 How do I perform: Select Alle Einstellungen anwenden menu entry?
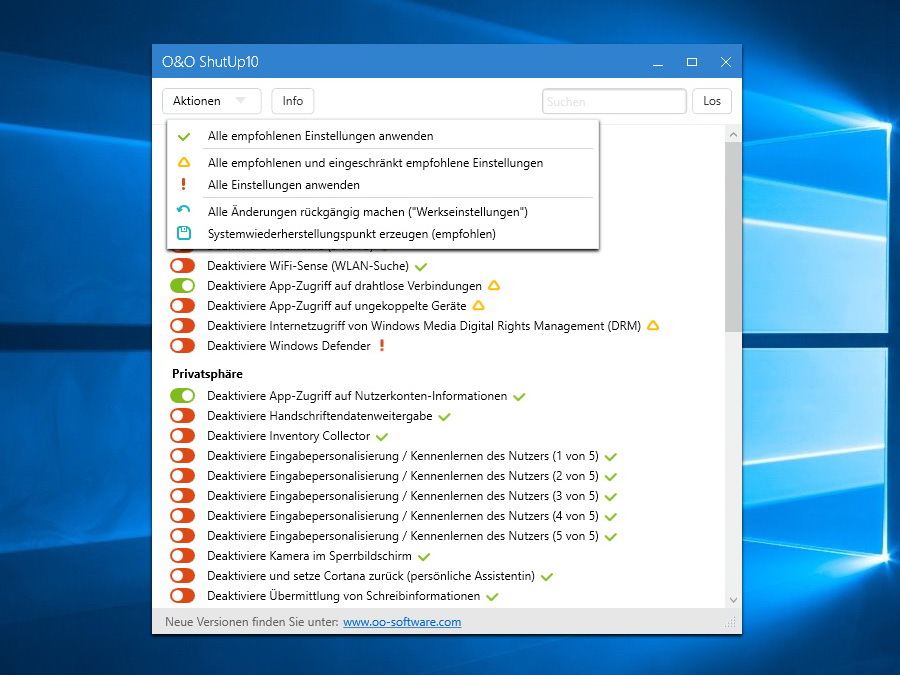pos(383,185)
